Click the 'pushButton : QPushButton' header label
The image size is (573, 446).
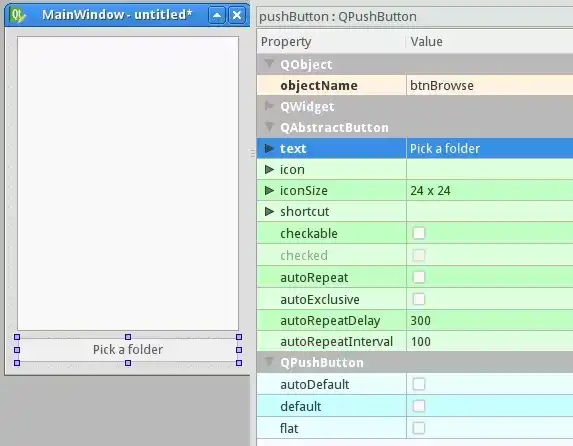tap(338, 16)
